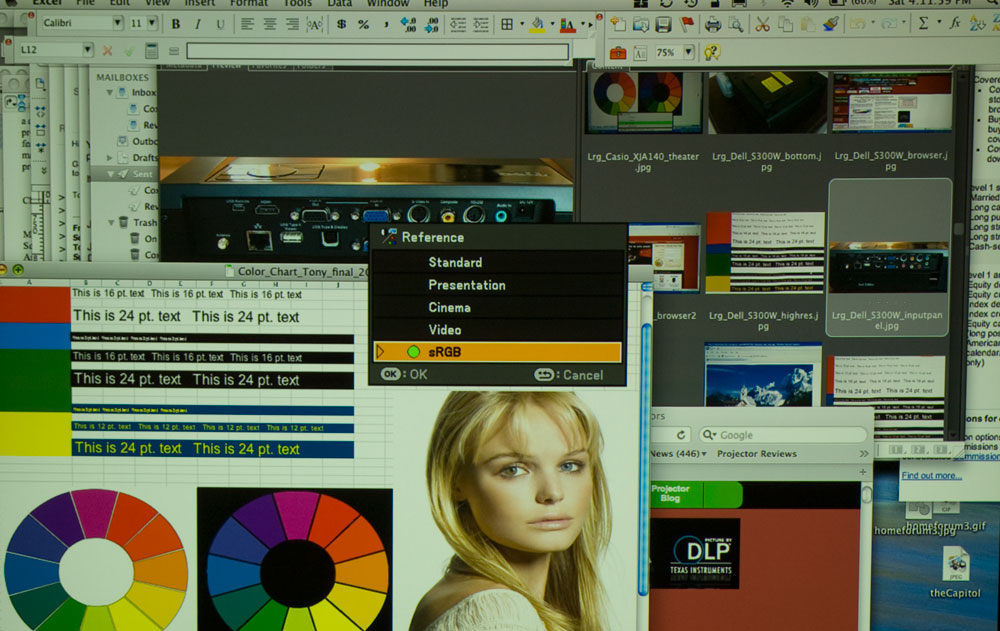
Task: Select the sRGB radio option
Action: click(x=413, y=352)
